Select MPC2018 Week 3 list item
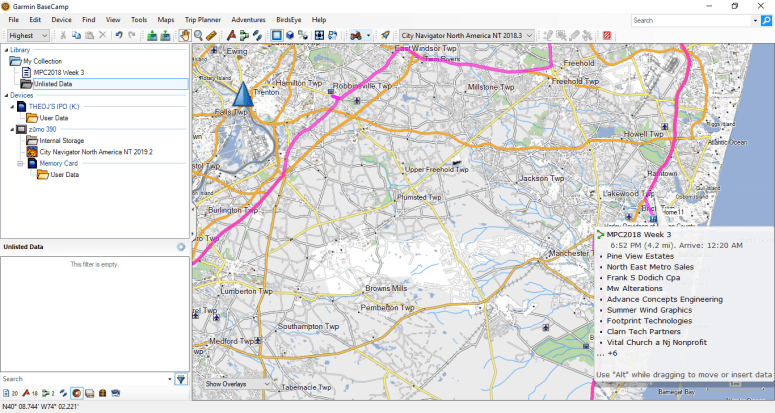The height and width of the screenshot is (413, 775). click(x=58, y=72)
